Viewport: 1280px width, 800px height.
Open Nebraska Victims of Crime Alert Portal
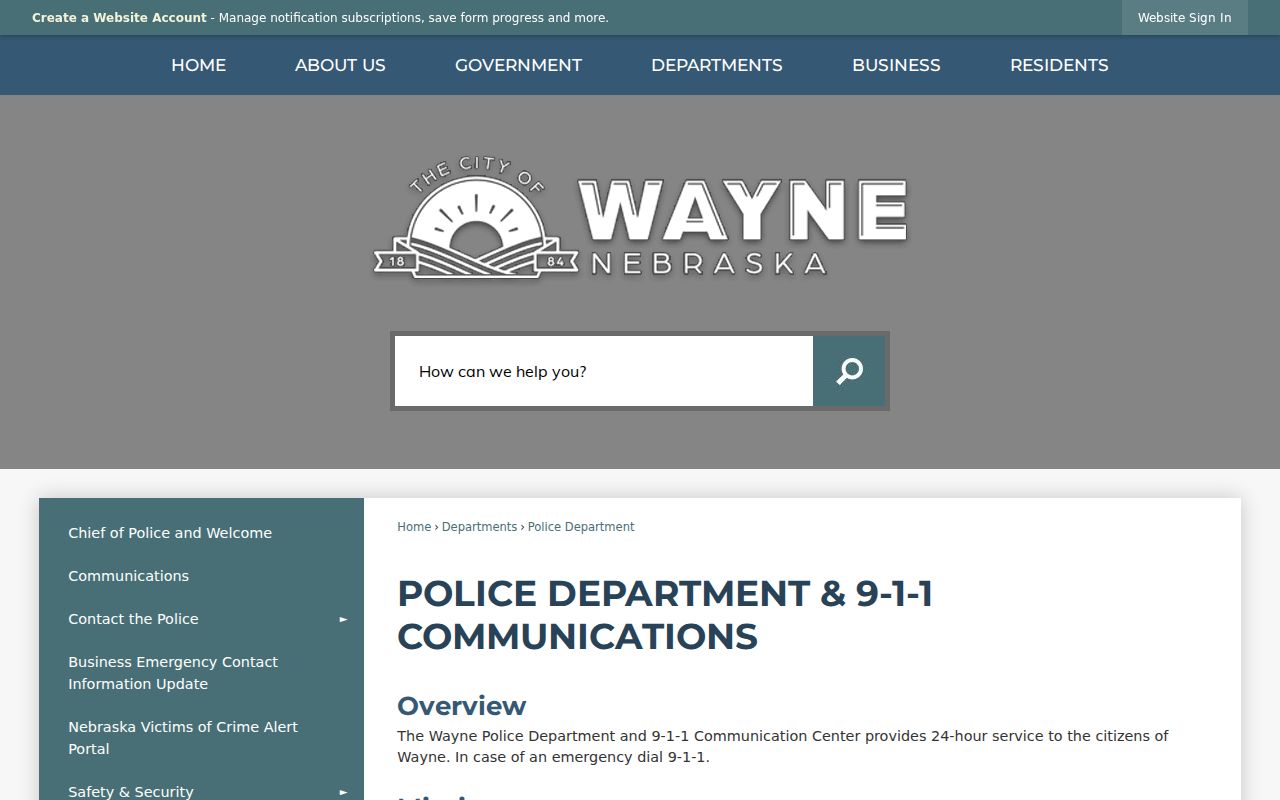coord(183,738)
